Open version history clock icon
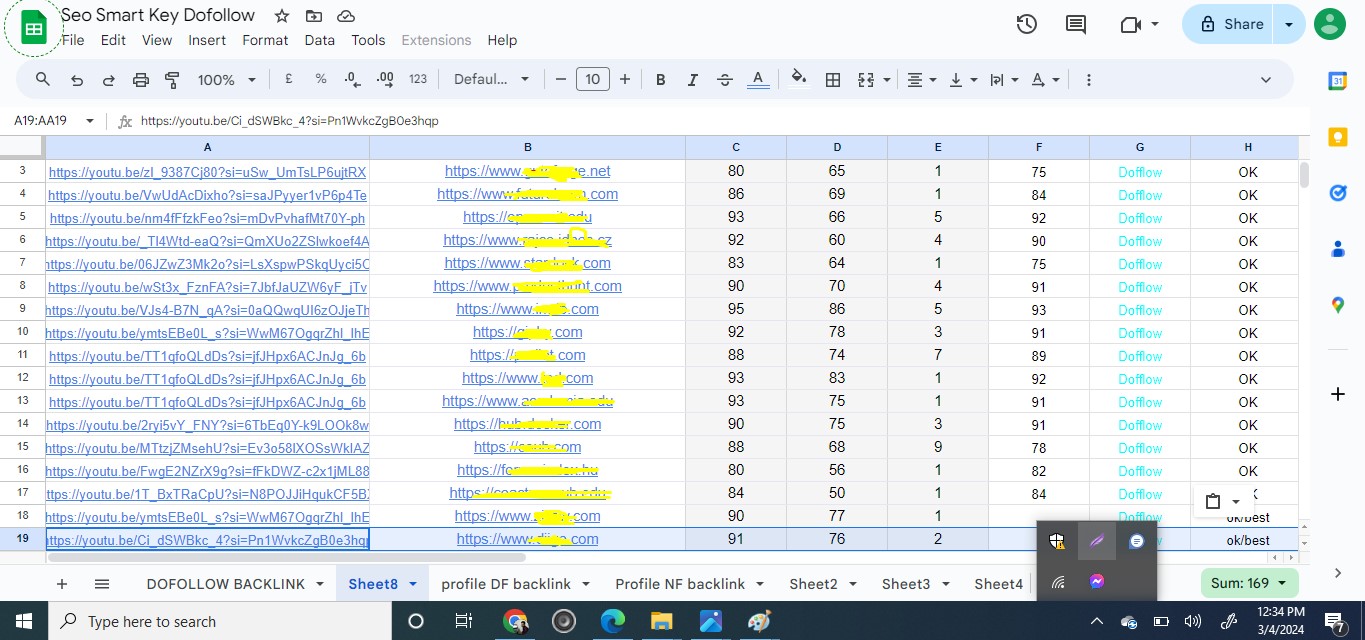1365x640 pixels. coord(1026,25)
